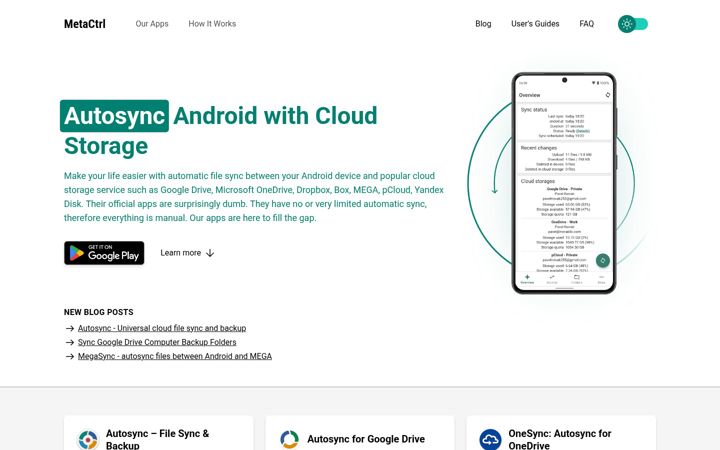Click the highlighted Autosync heading word
The image size is (720, 450).
click(114, 116)
